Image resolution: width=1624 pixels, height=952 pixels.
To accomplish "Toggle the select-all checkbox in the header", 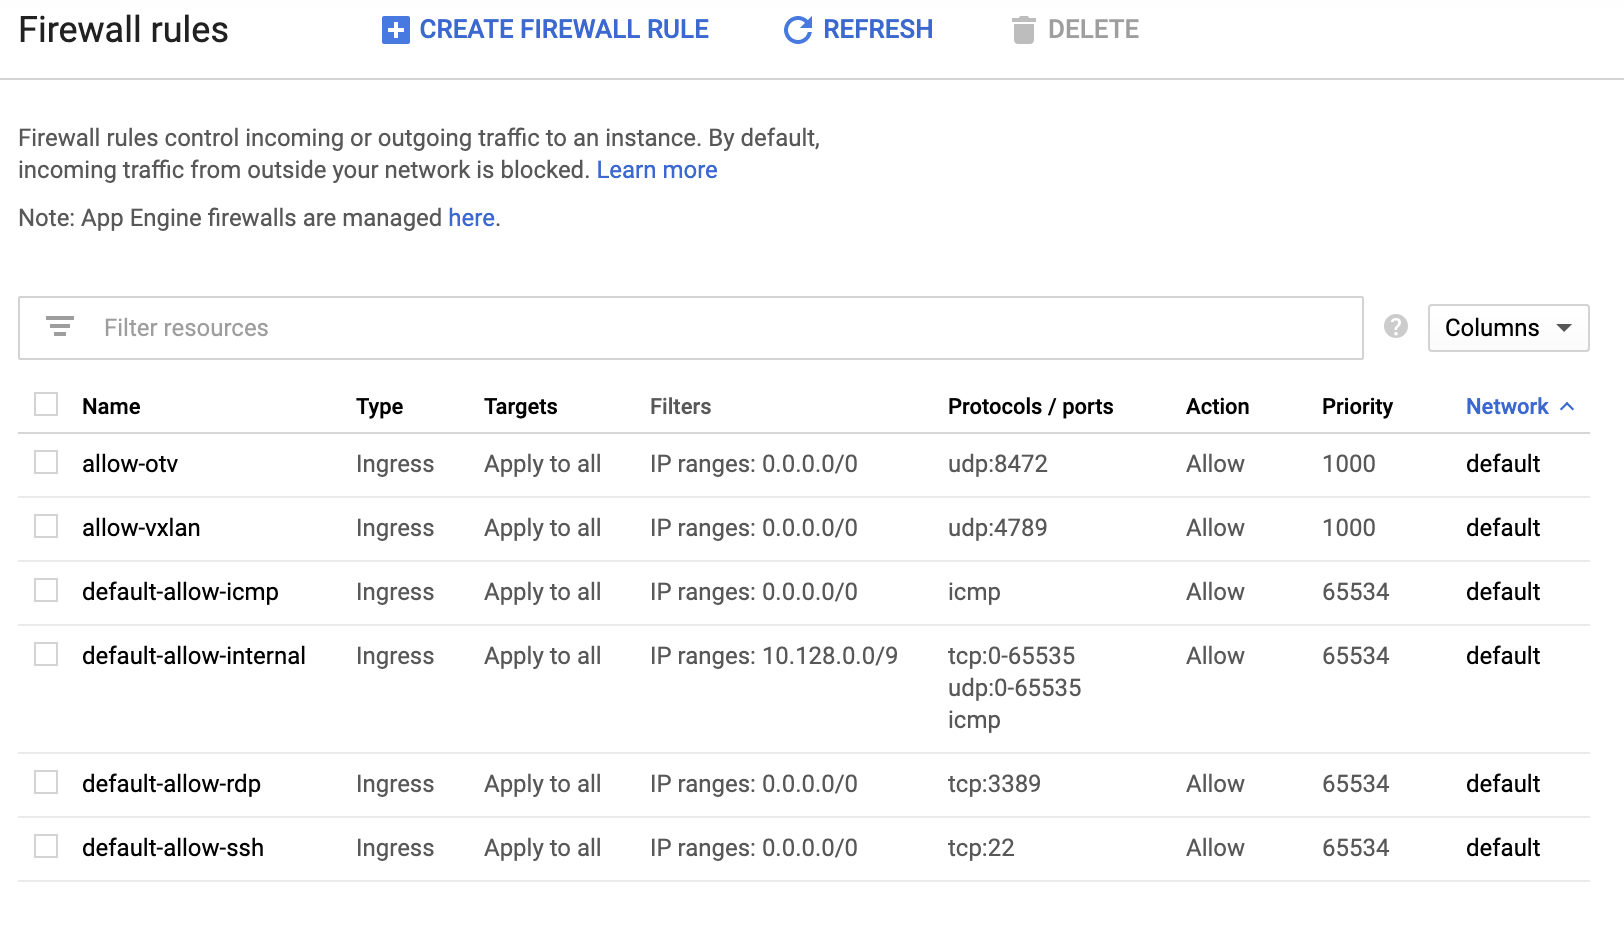I will (46, 404).
